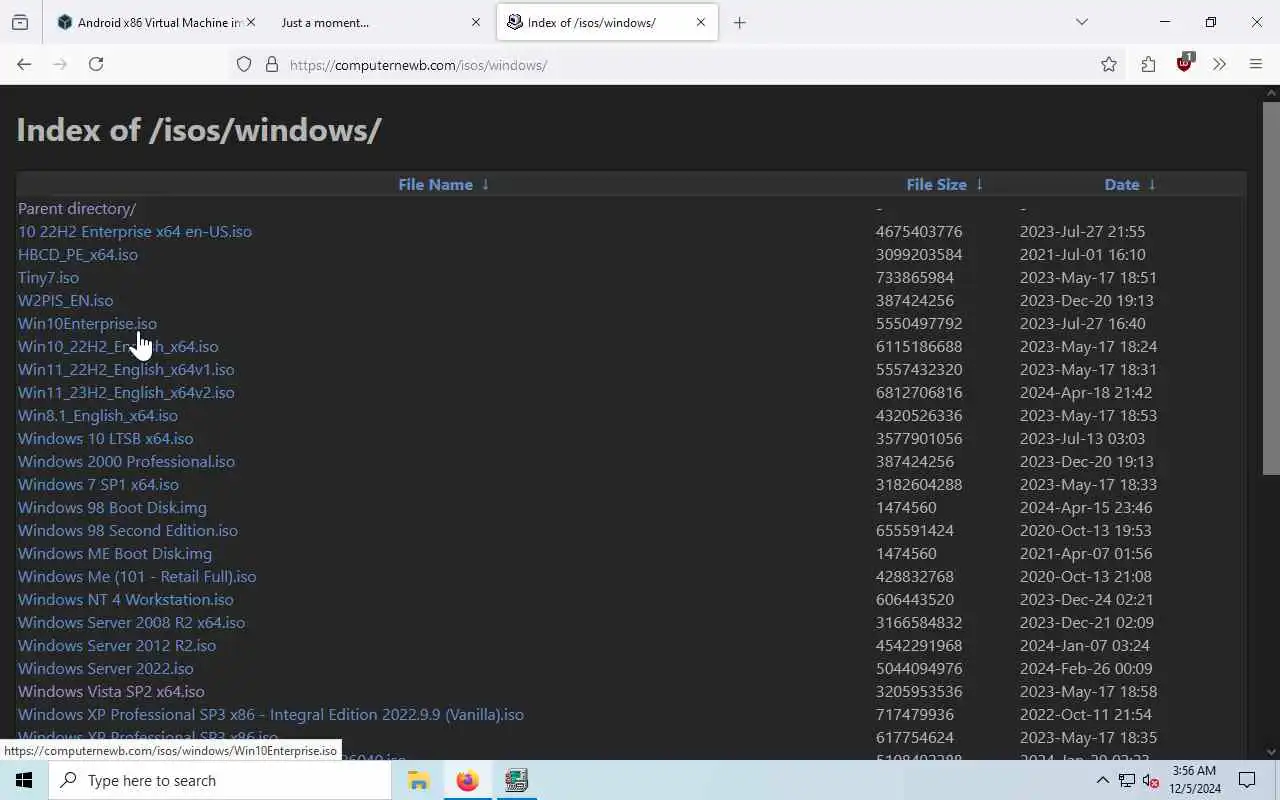1280x800 pixels.
Task: Select the Index of /isos/windows/ tab
Action: pyautogui.click(x=607, y=22)
